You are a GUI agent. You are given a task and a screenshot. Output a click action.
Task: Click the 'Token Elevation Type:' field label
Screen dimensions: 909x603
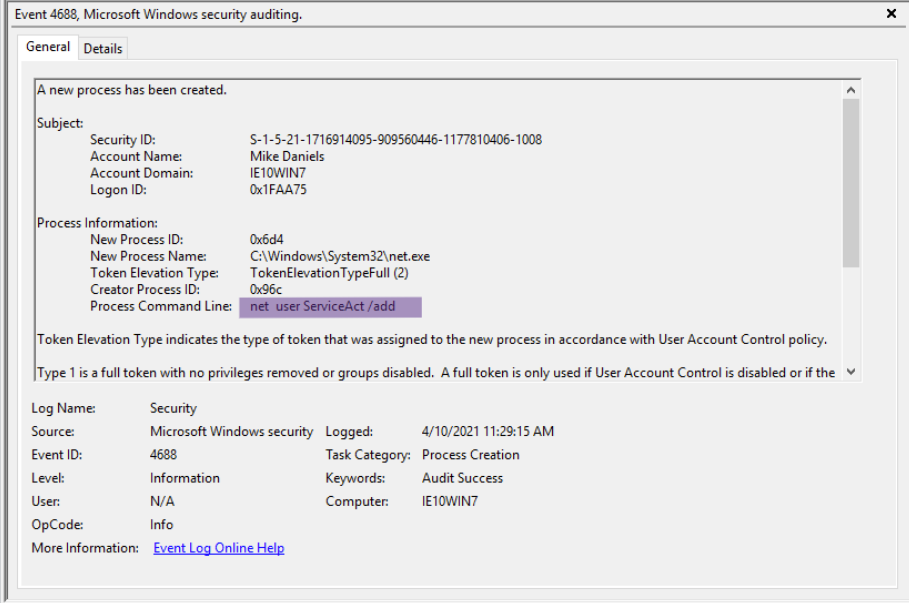coord(154,273)
